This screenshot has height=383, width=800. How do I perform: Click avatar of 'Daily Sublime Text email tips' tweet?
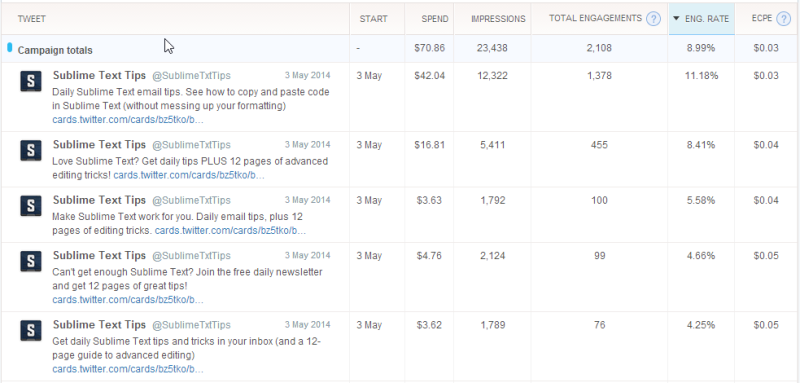31,81
